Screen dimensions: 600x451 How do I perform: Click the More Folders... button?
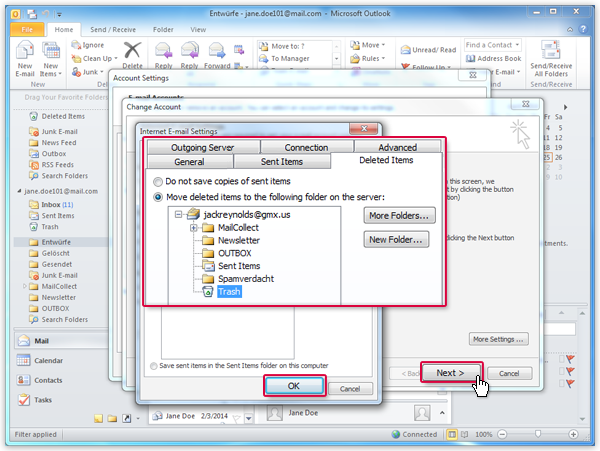click(x=398, y=215)
